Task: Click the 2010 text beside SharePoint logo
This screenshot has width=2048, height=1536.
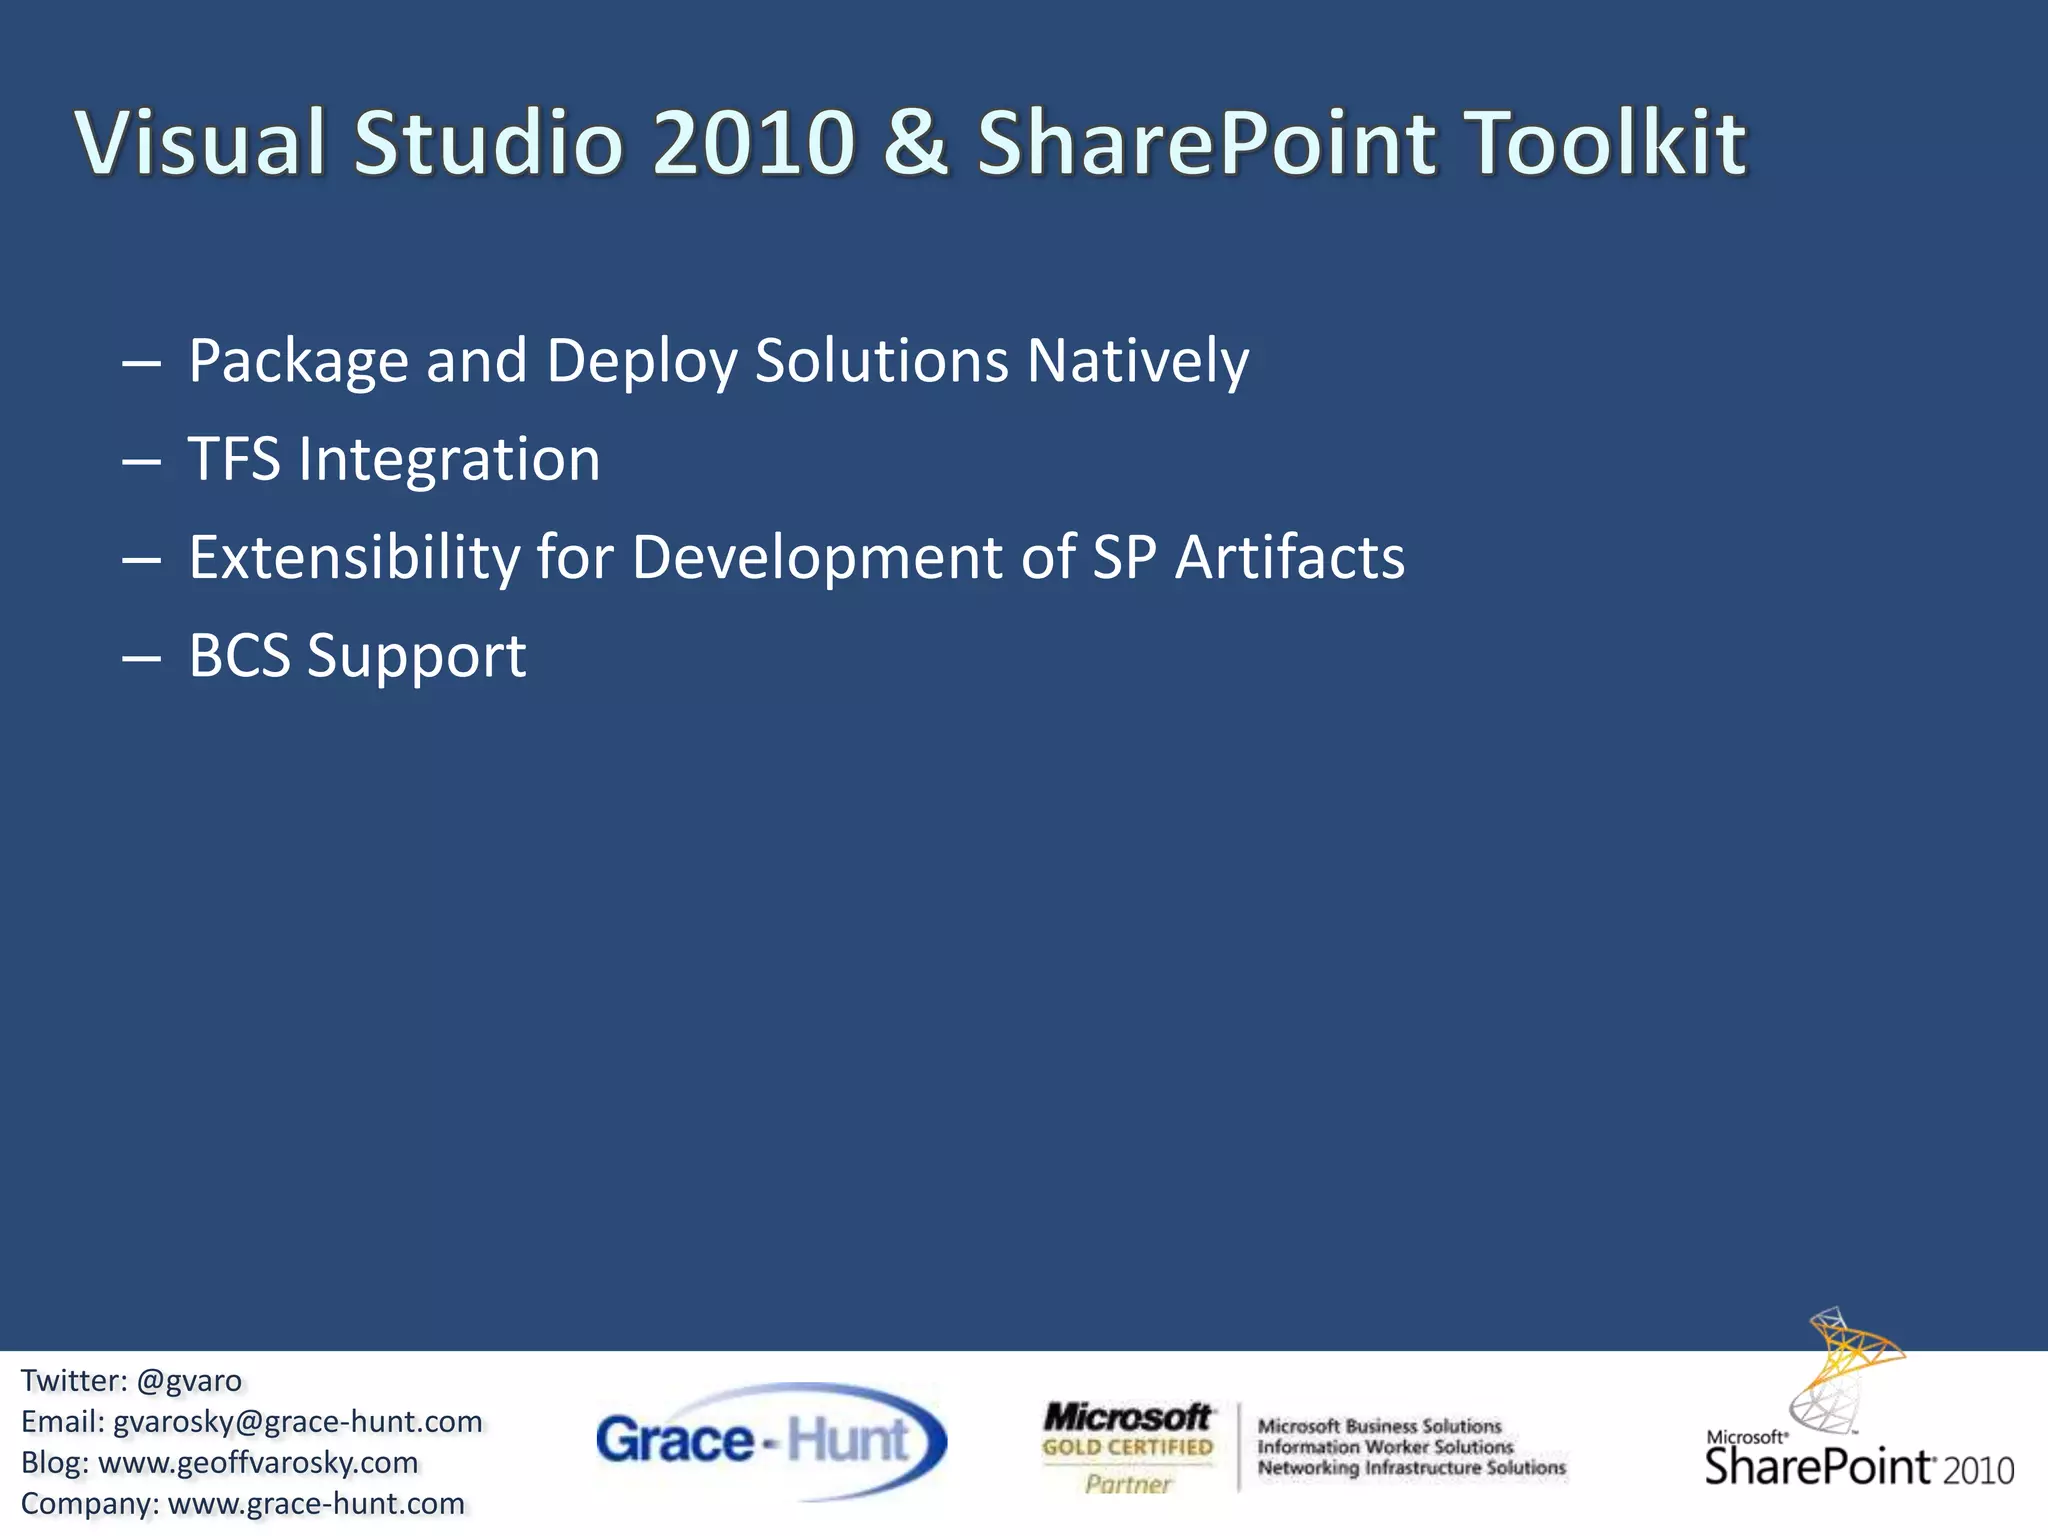Action: pyautogui.click(x=1979, y=1471)
